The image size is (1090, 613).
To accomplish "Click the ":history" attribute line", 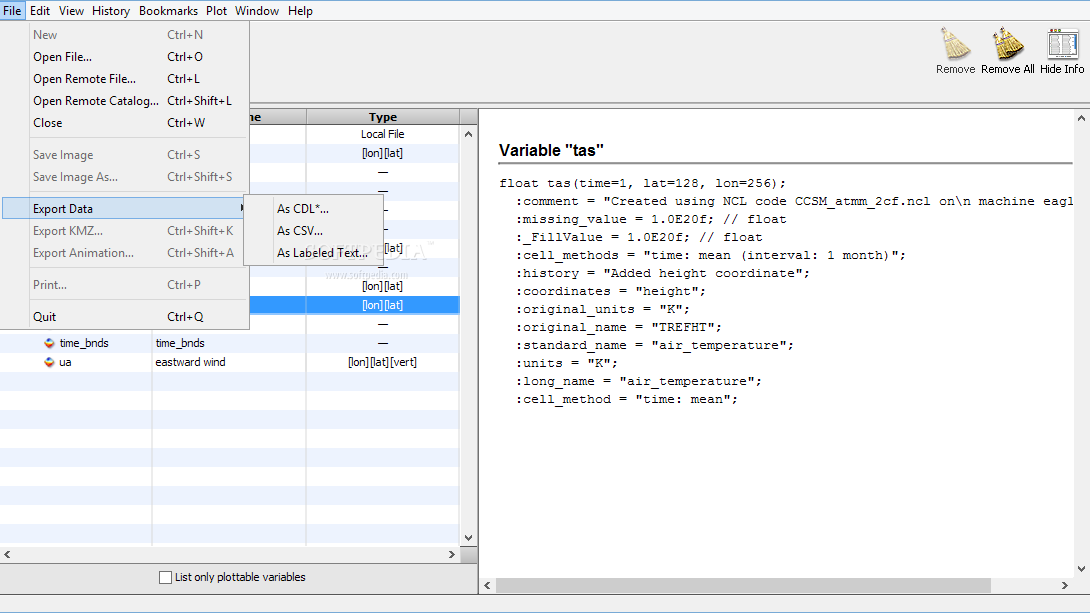I will point(662,273).
